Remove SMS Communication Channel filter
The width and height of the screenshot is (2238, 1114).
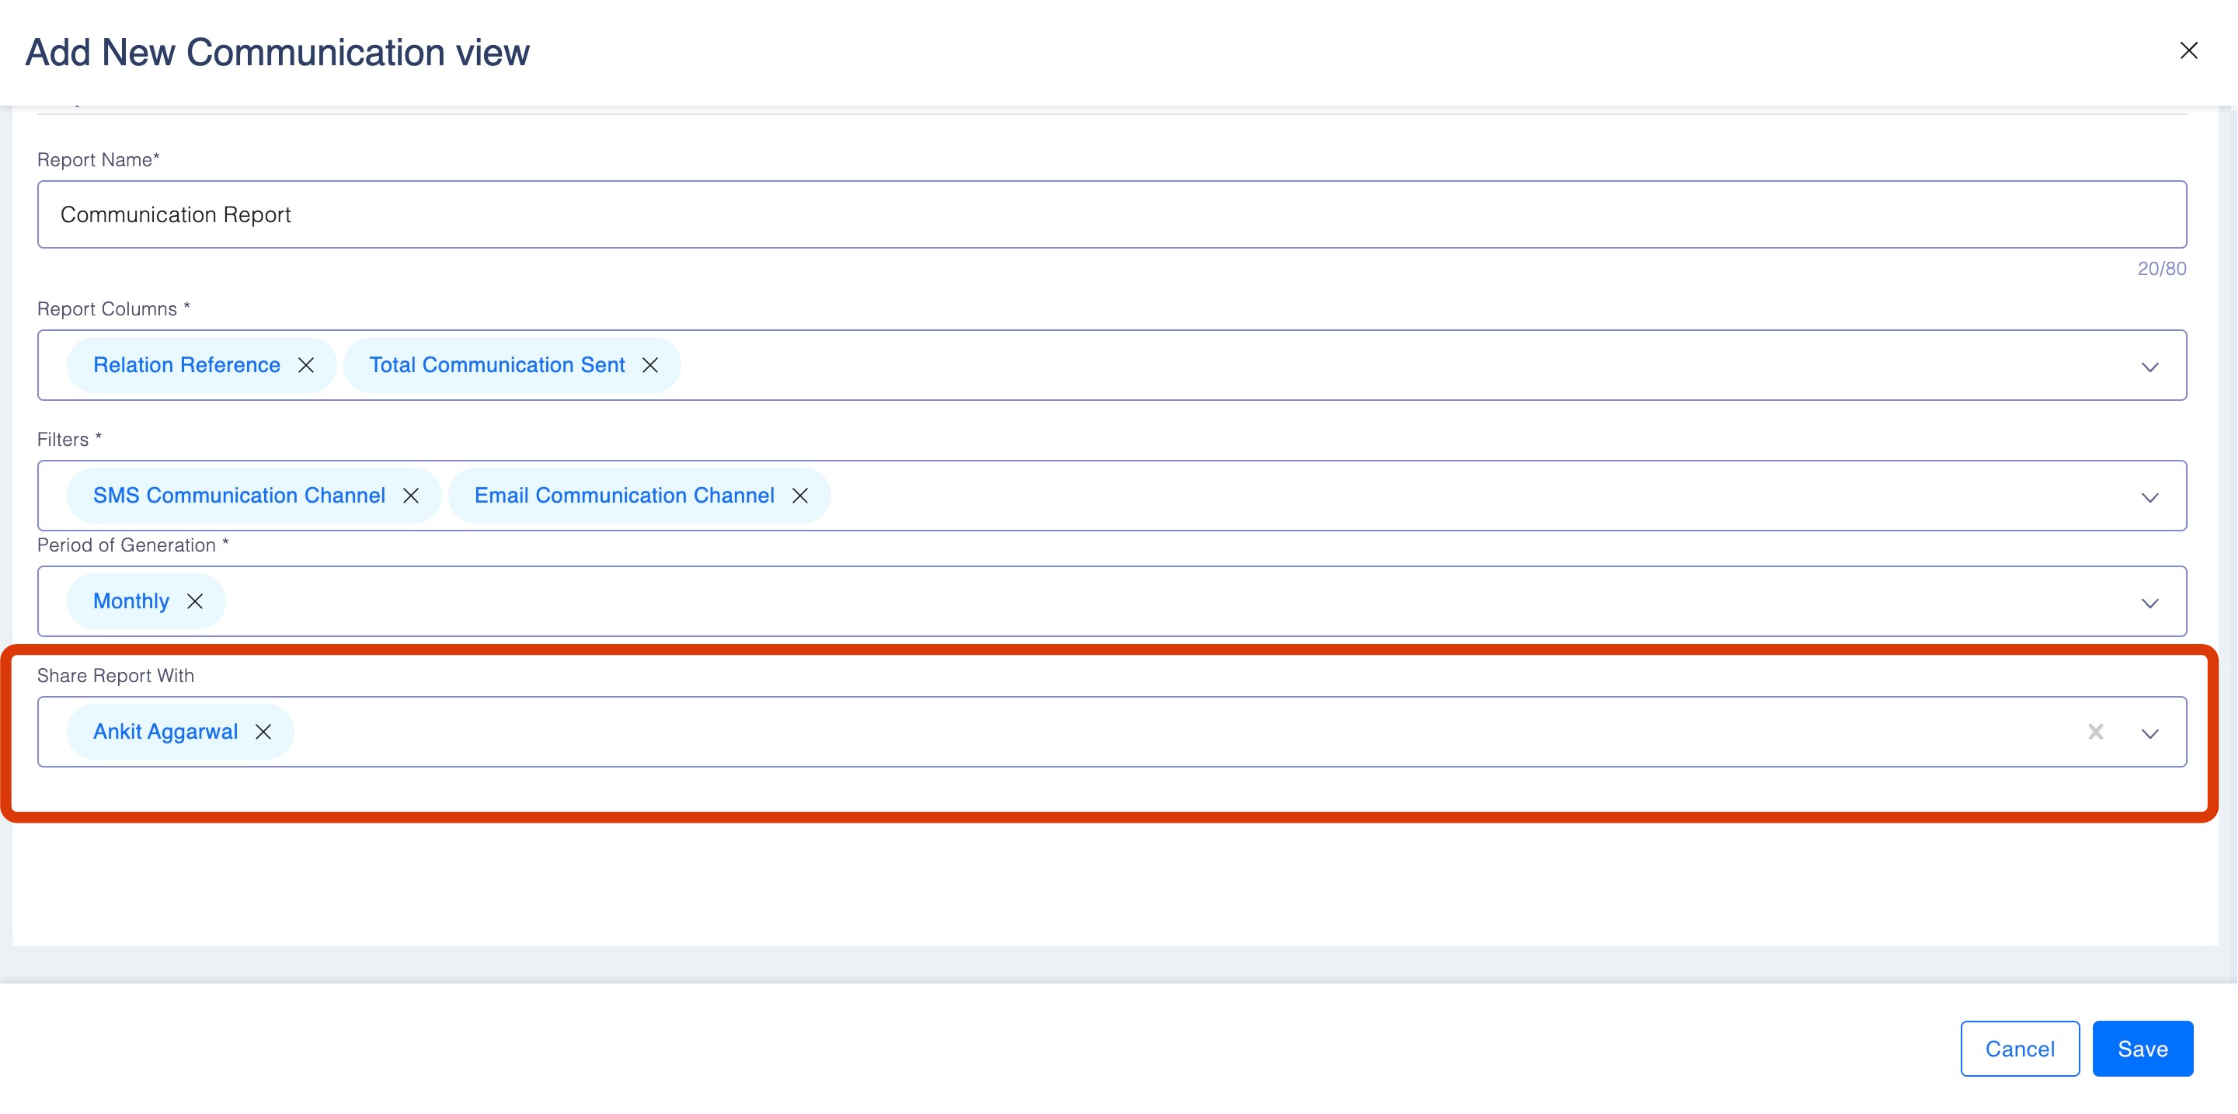[411, 496]
